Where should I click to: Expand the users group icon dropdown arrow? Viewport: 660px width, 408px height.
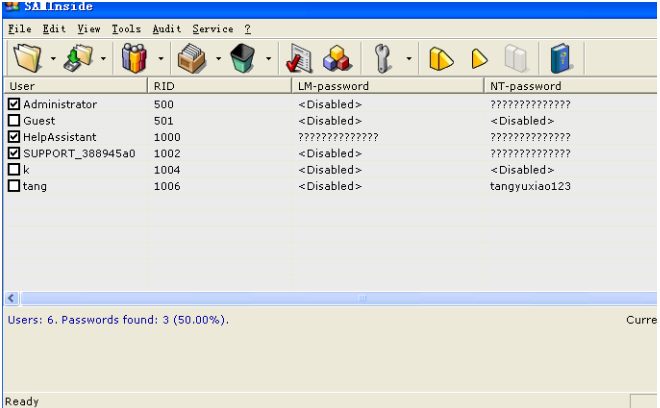[x=161, y=59]
